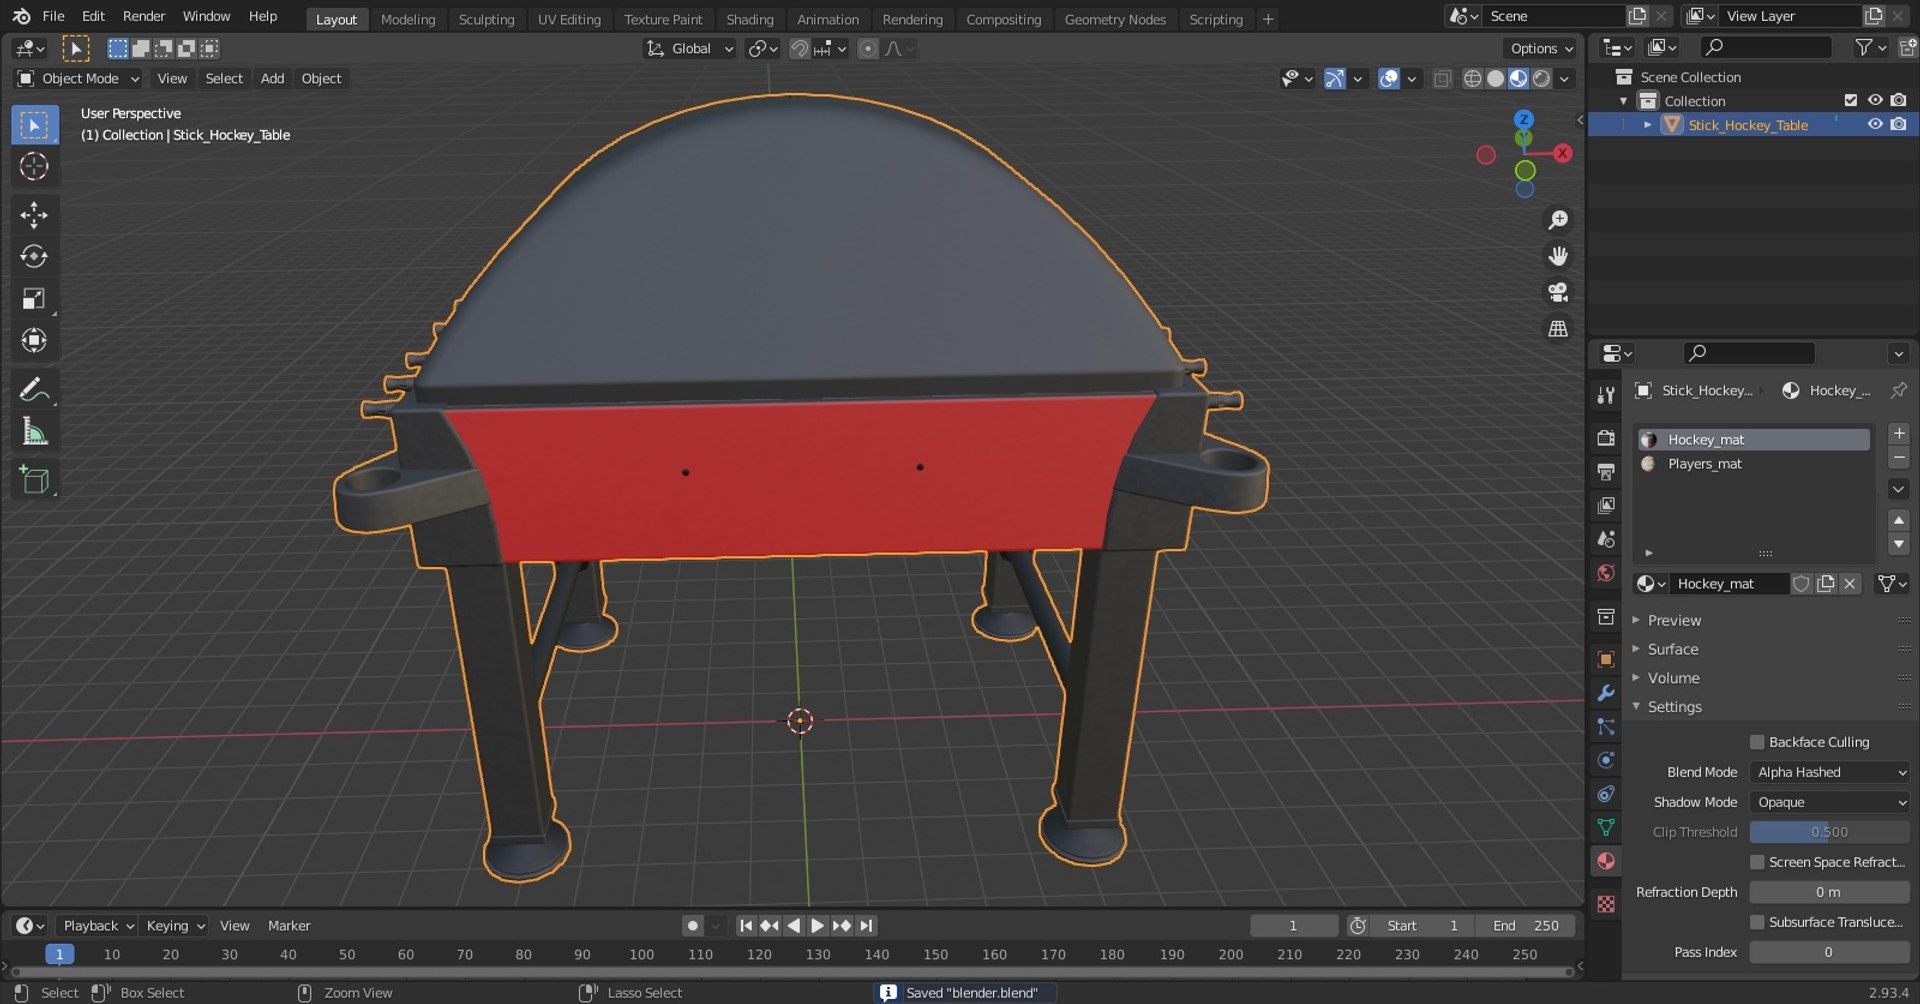Select the Cursor tool in toolbar
1920x1004 pixels.
point(34,166)
